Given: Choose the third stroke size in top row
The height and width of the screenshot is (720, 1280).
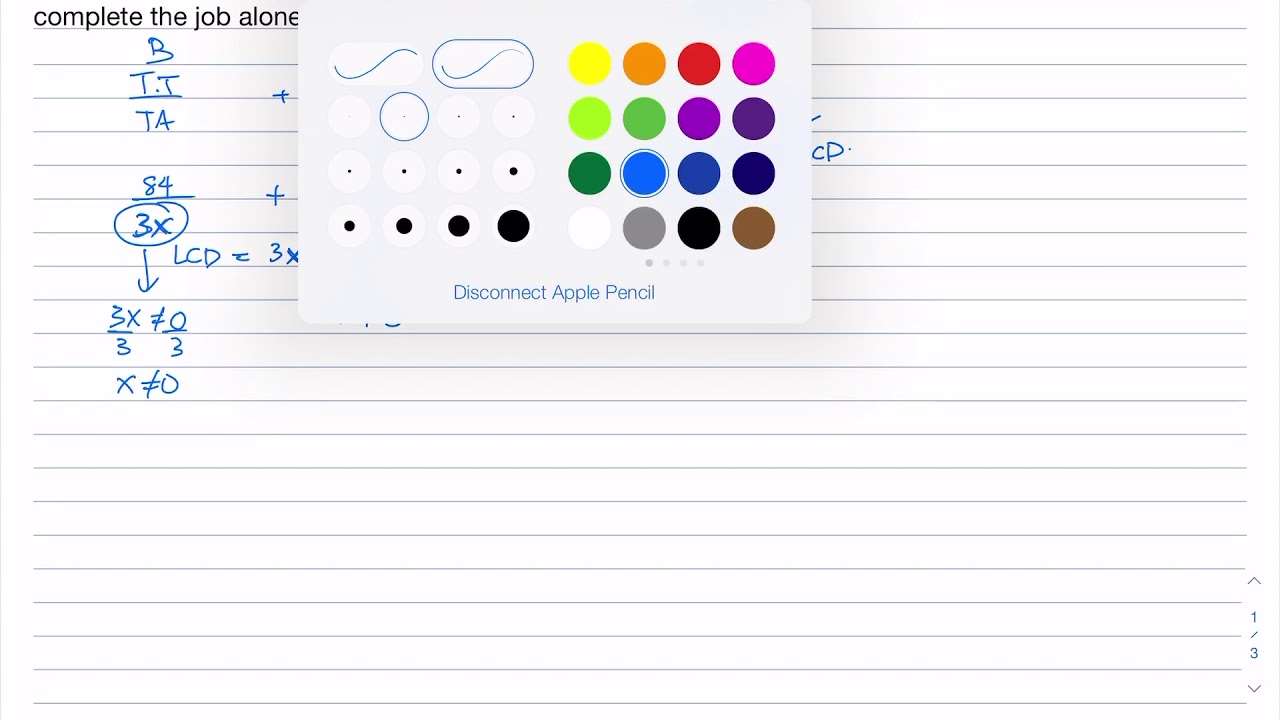Looking at the screenshot, I should (459, 117).
